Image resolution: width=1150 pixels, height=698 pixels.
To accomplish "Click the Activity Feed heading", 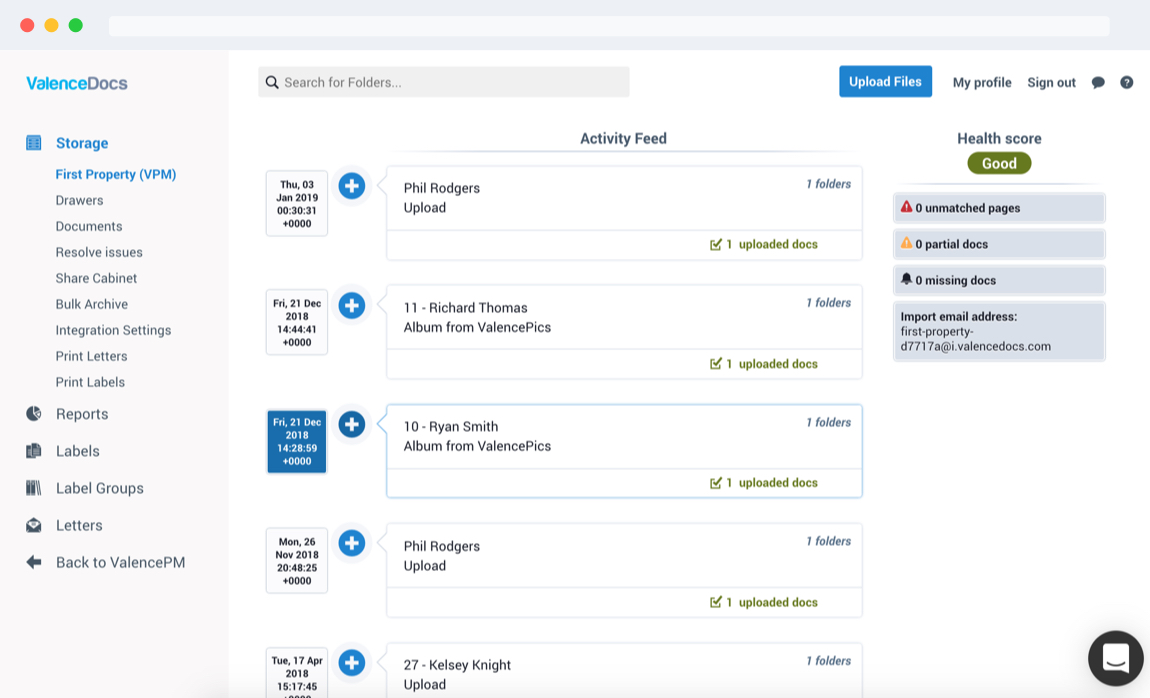I will (623, 139).
